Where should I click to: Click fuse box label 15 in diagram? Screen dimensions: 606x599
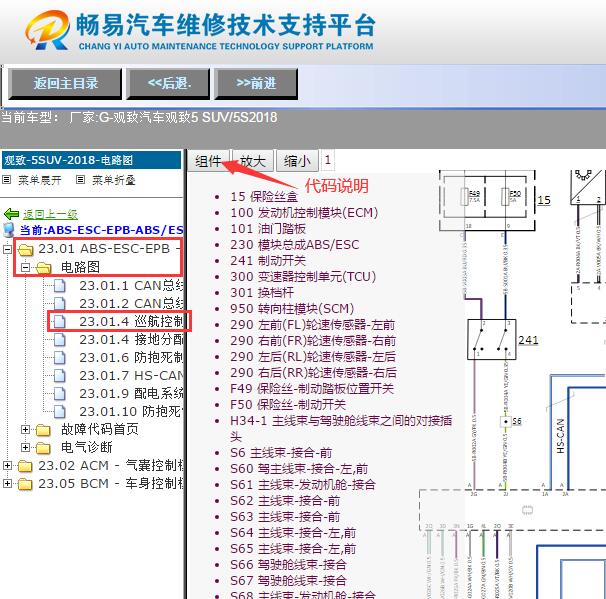544,200
